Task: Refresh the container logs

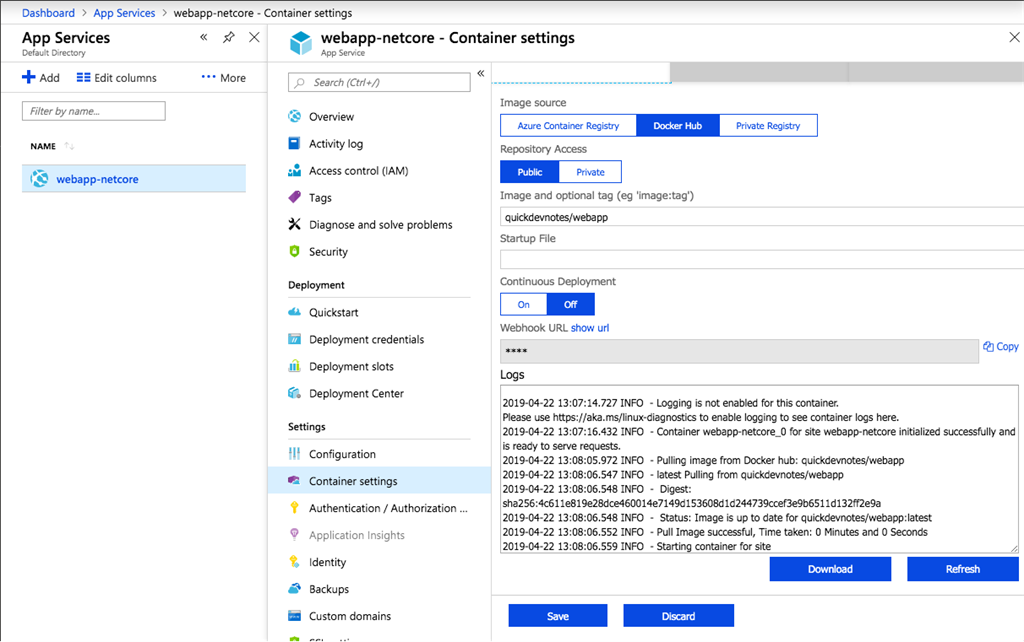Action: pos(962,568)
